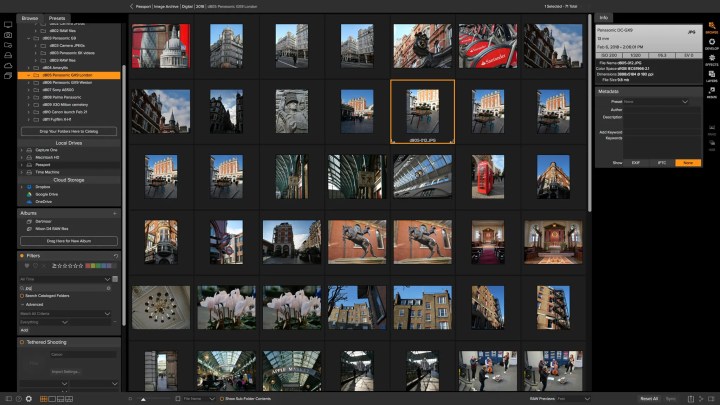Click the camera icon in left sidebar
The width and height of the screenshot is (720, 405).
coord(8,35)
